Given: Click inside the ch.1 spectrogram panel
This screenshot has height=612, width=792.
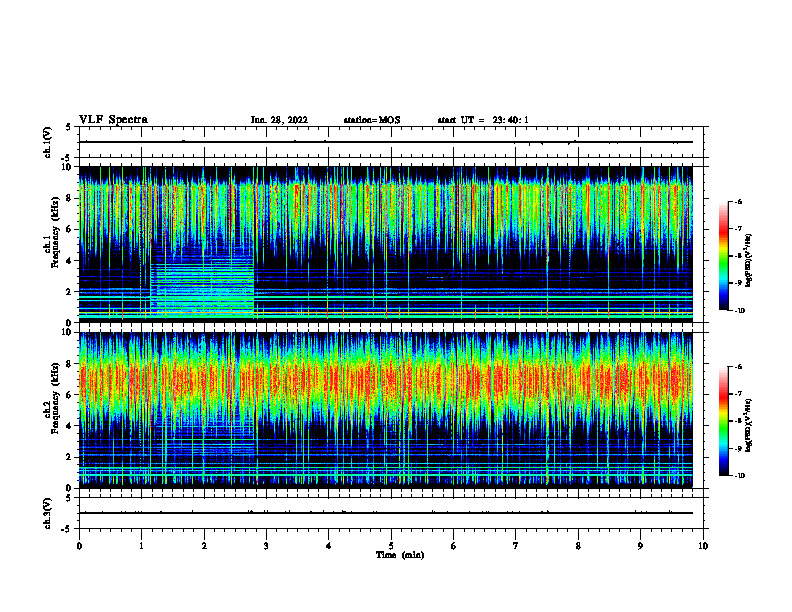Looking at the screenshot, I should [x=385, y=244].
